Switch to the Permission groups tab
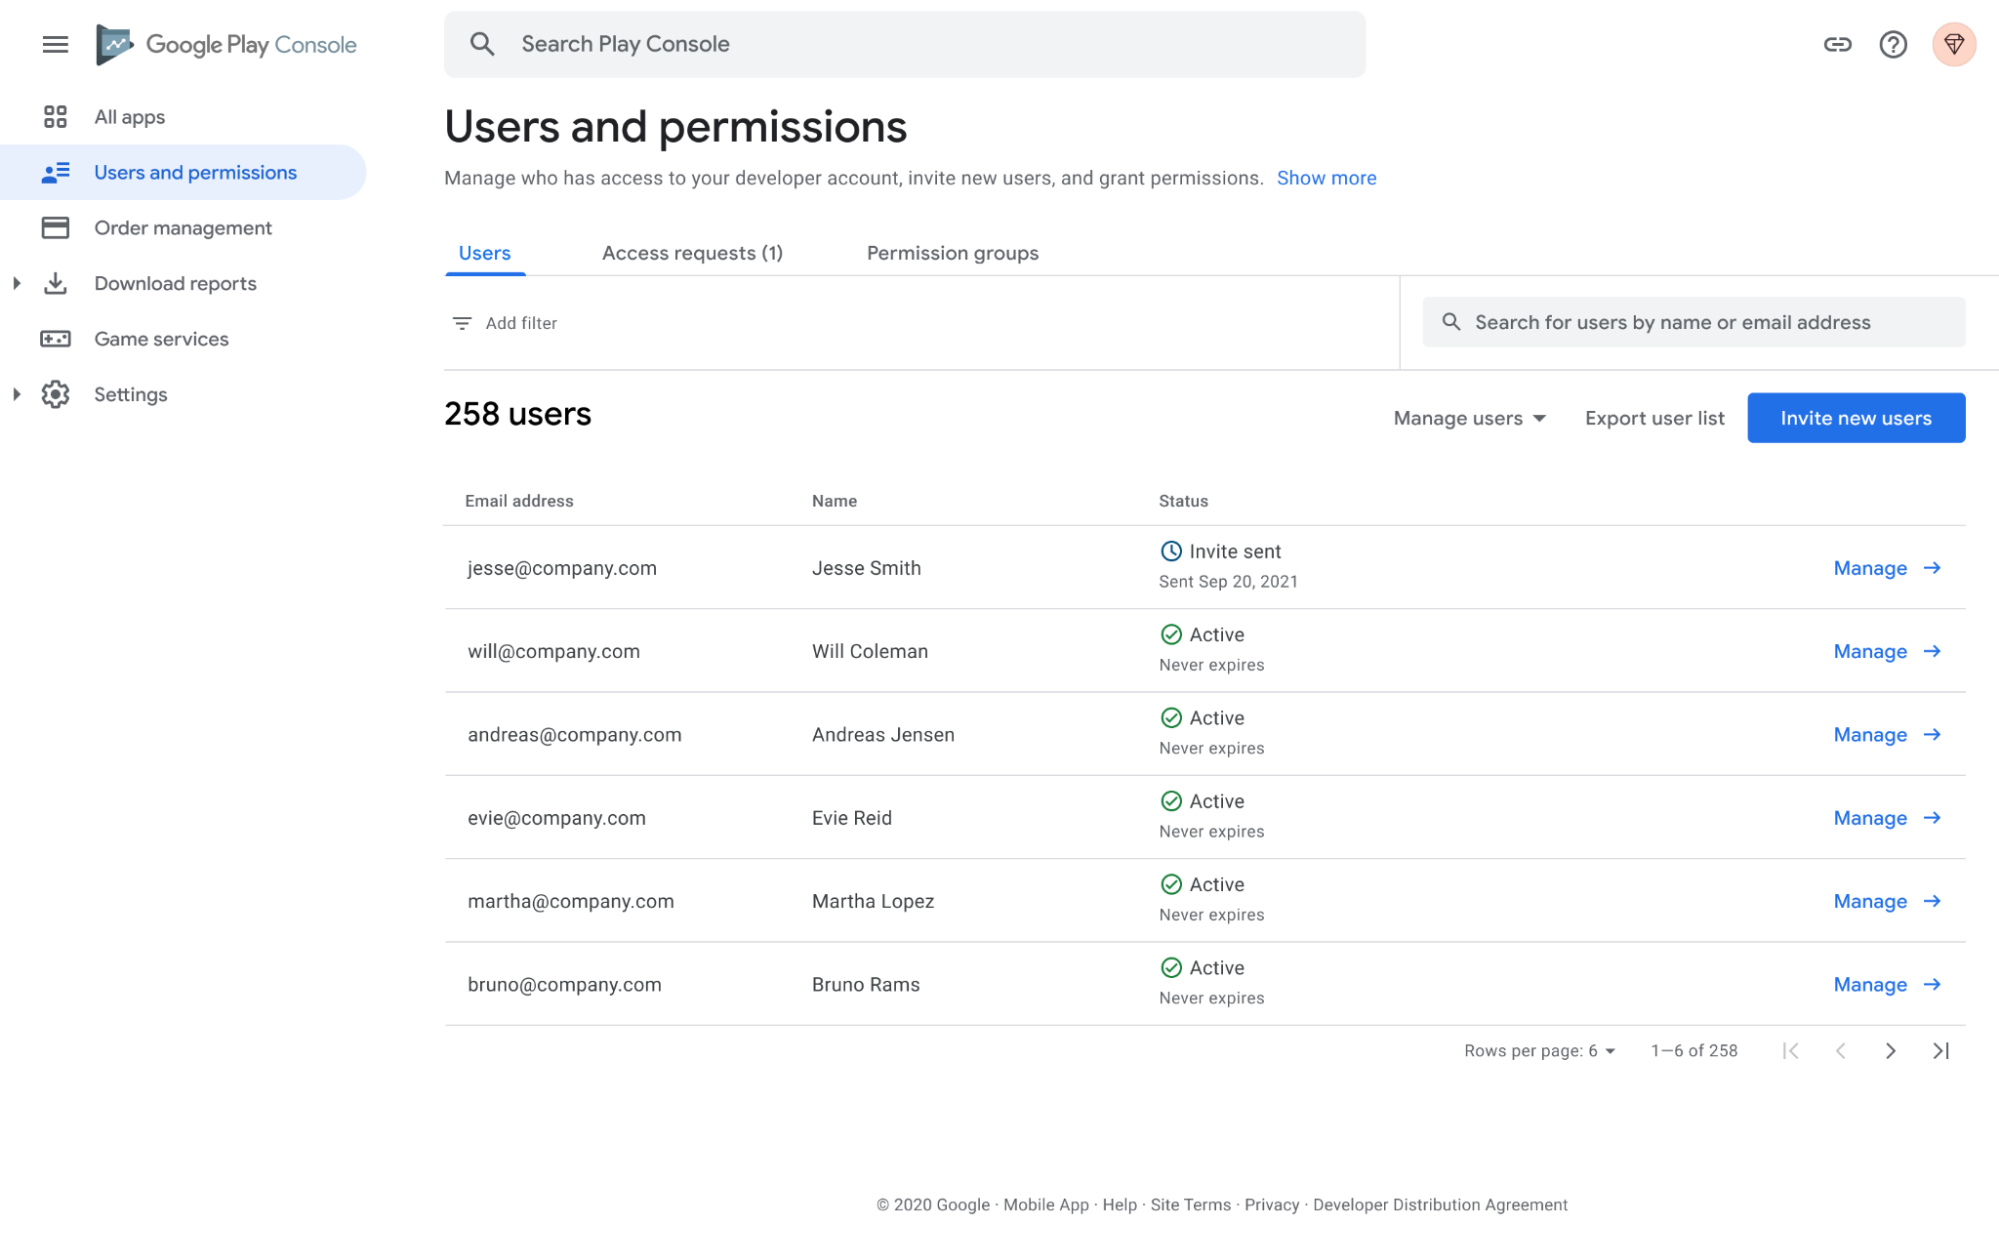Image resolution: width=1999 pixels, height=1250 pixels. [953, 253]
